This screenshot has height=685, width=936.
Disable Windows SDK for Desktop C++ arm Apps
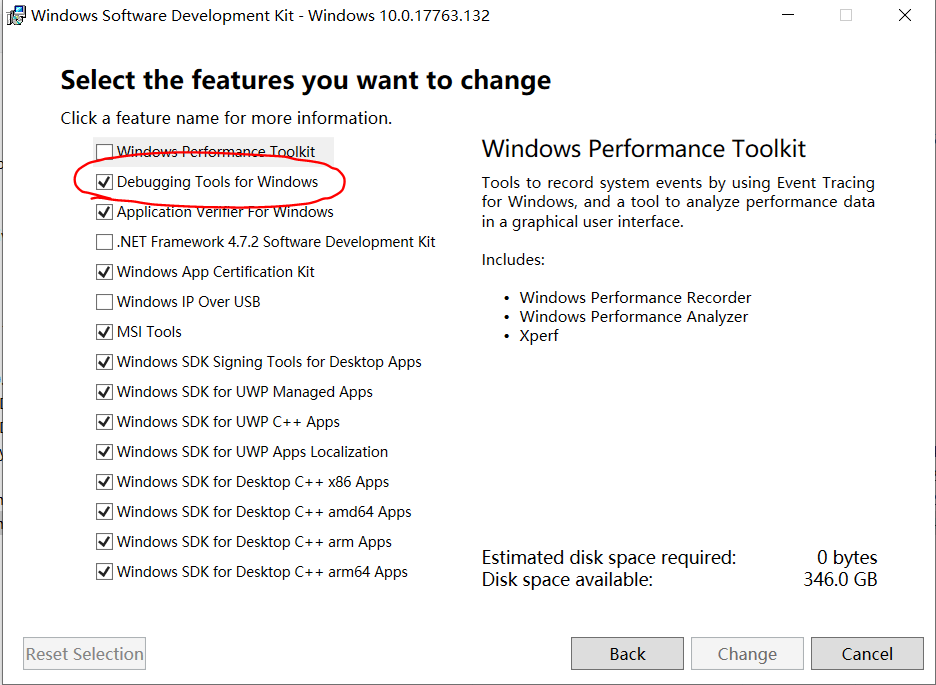[104, 541]
